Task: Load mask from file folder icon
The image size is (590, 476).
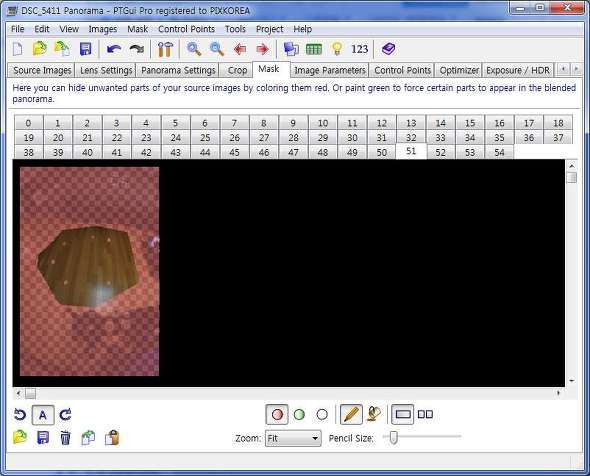Action: [x=20, y=438]
